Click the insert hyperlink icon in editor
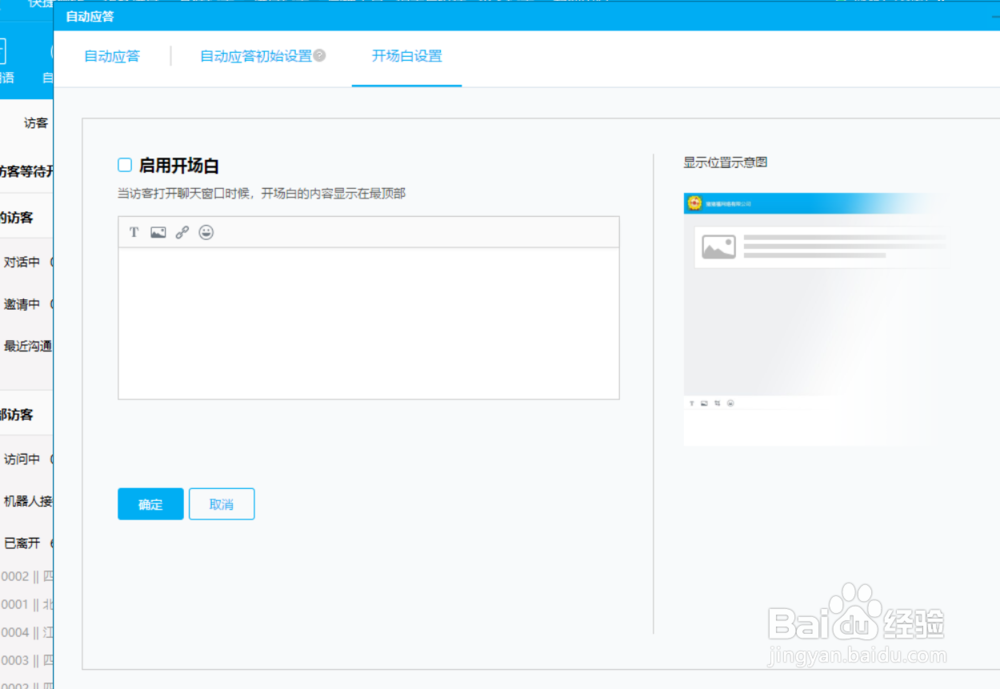1000x689 pixels. (x=182, y=233)
